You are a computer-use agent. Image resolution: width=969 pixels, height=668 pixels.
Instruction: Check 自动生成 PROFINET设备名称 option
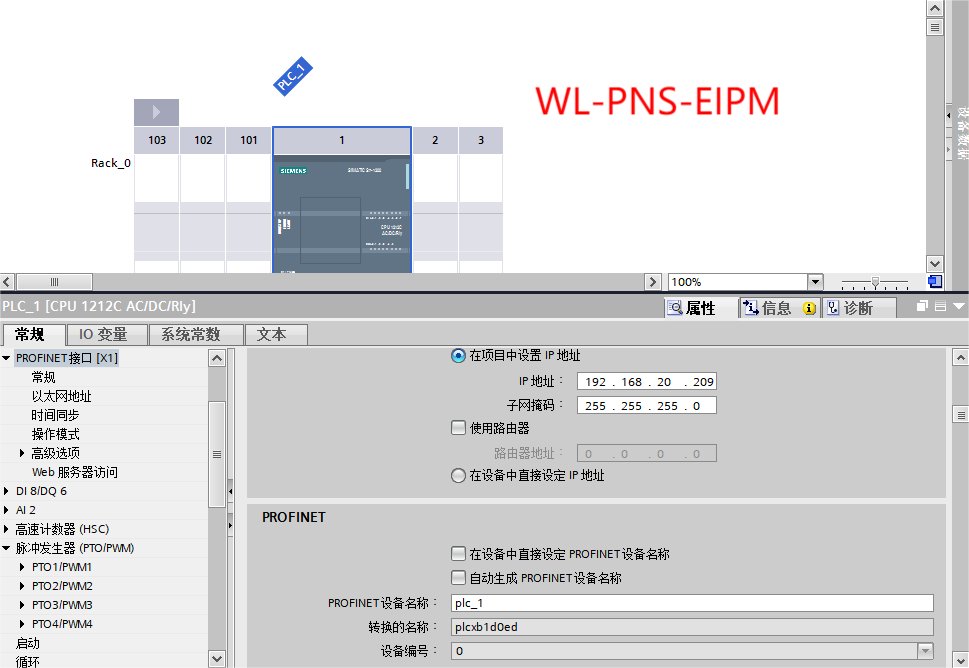458,577
